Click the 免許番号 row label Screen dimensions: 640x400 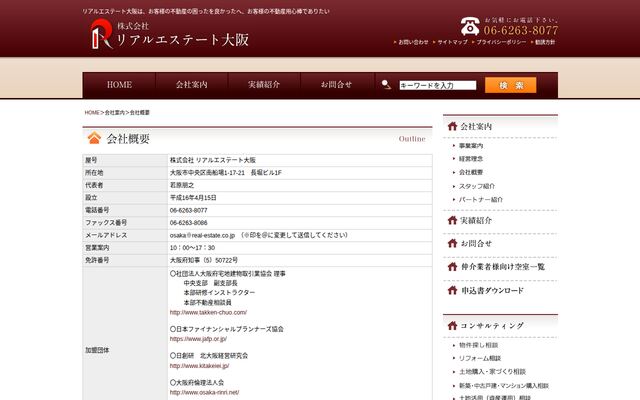click(x=97, y=260)
